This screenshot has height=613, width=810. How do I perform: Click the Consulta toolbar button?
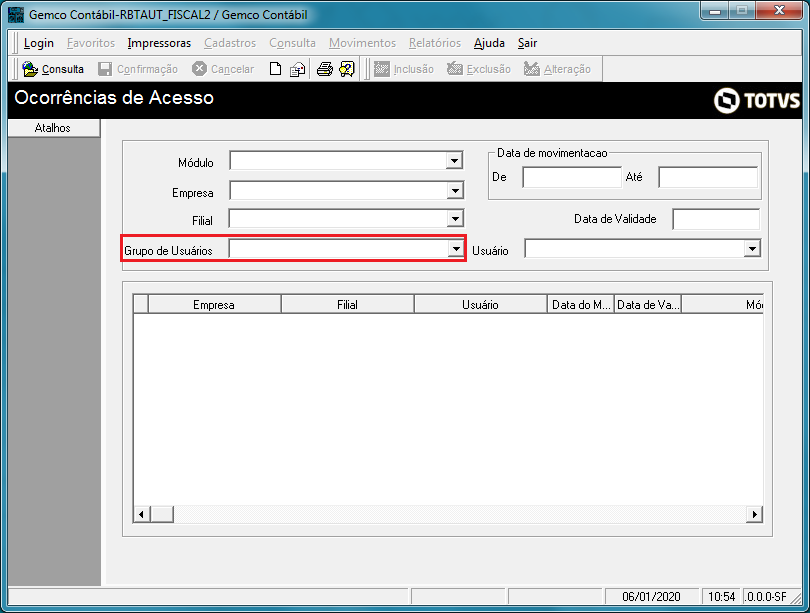53,69
